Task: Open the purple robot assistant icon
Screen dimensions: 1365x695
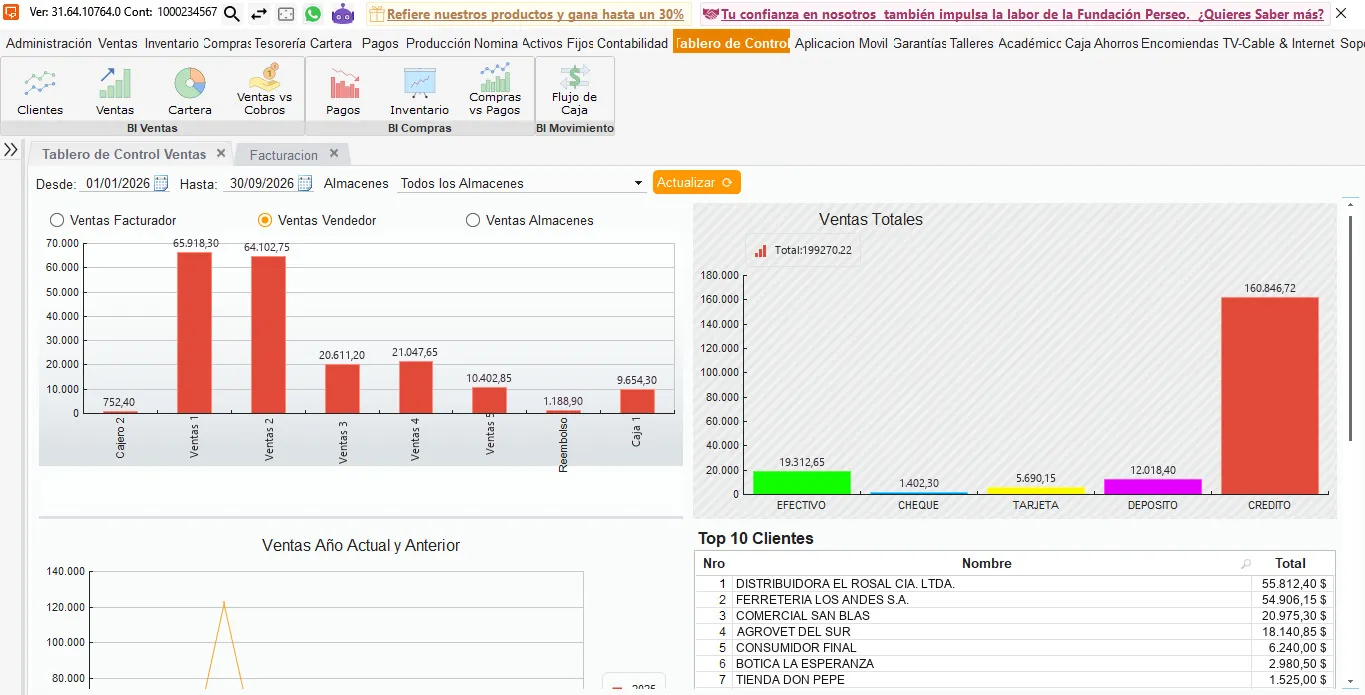Action: point(343,14)
